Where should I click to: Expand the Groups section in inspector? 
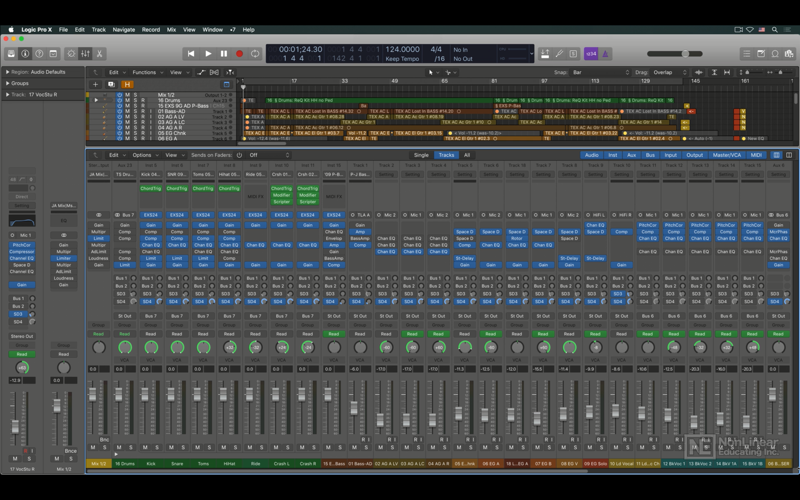[x=19, y=83]
